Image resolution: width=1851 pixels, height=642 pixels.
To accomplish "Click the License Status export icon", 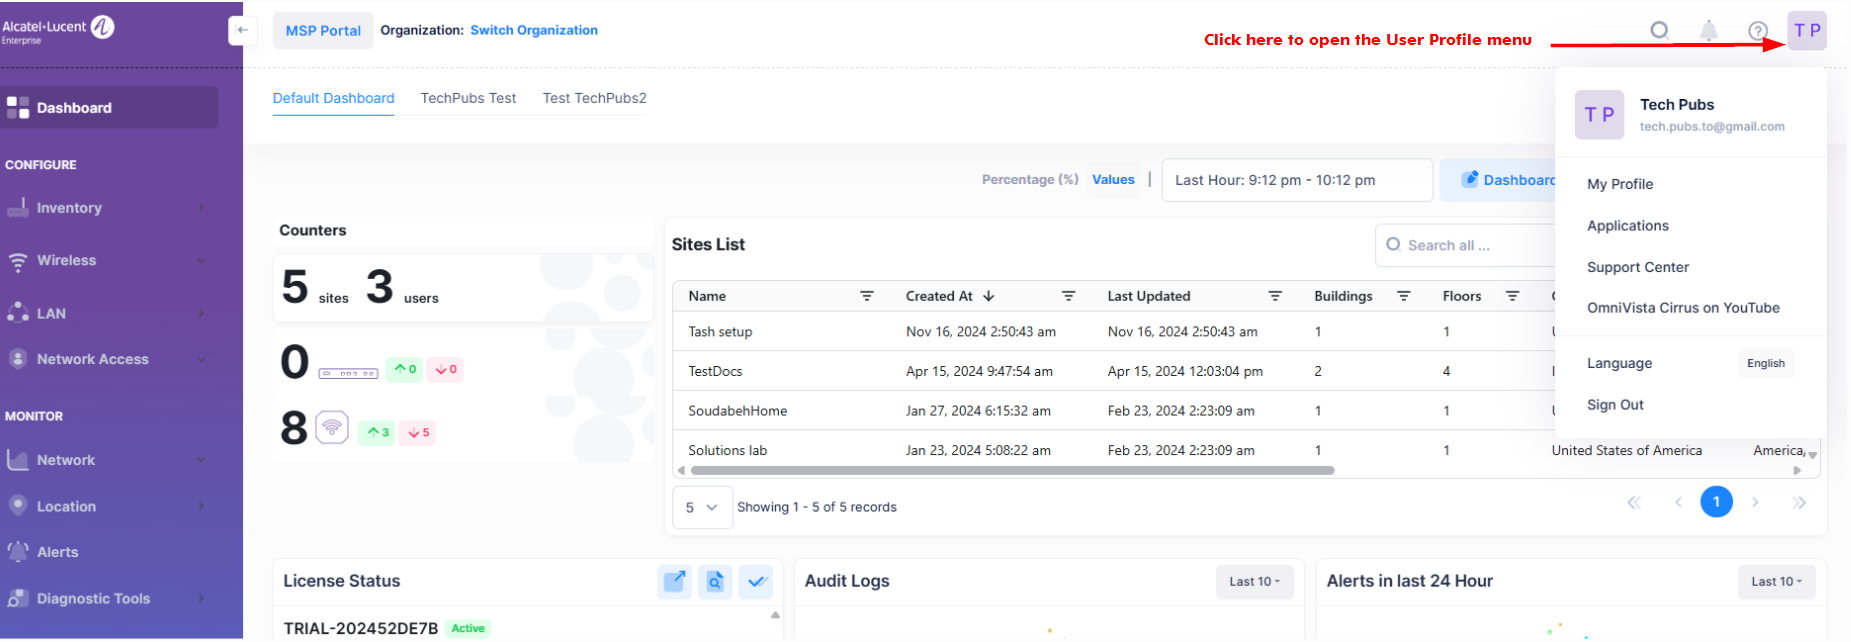I will pos(675,581).
